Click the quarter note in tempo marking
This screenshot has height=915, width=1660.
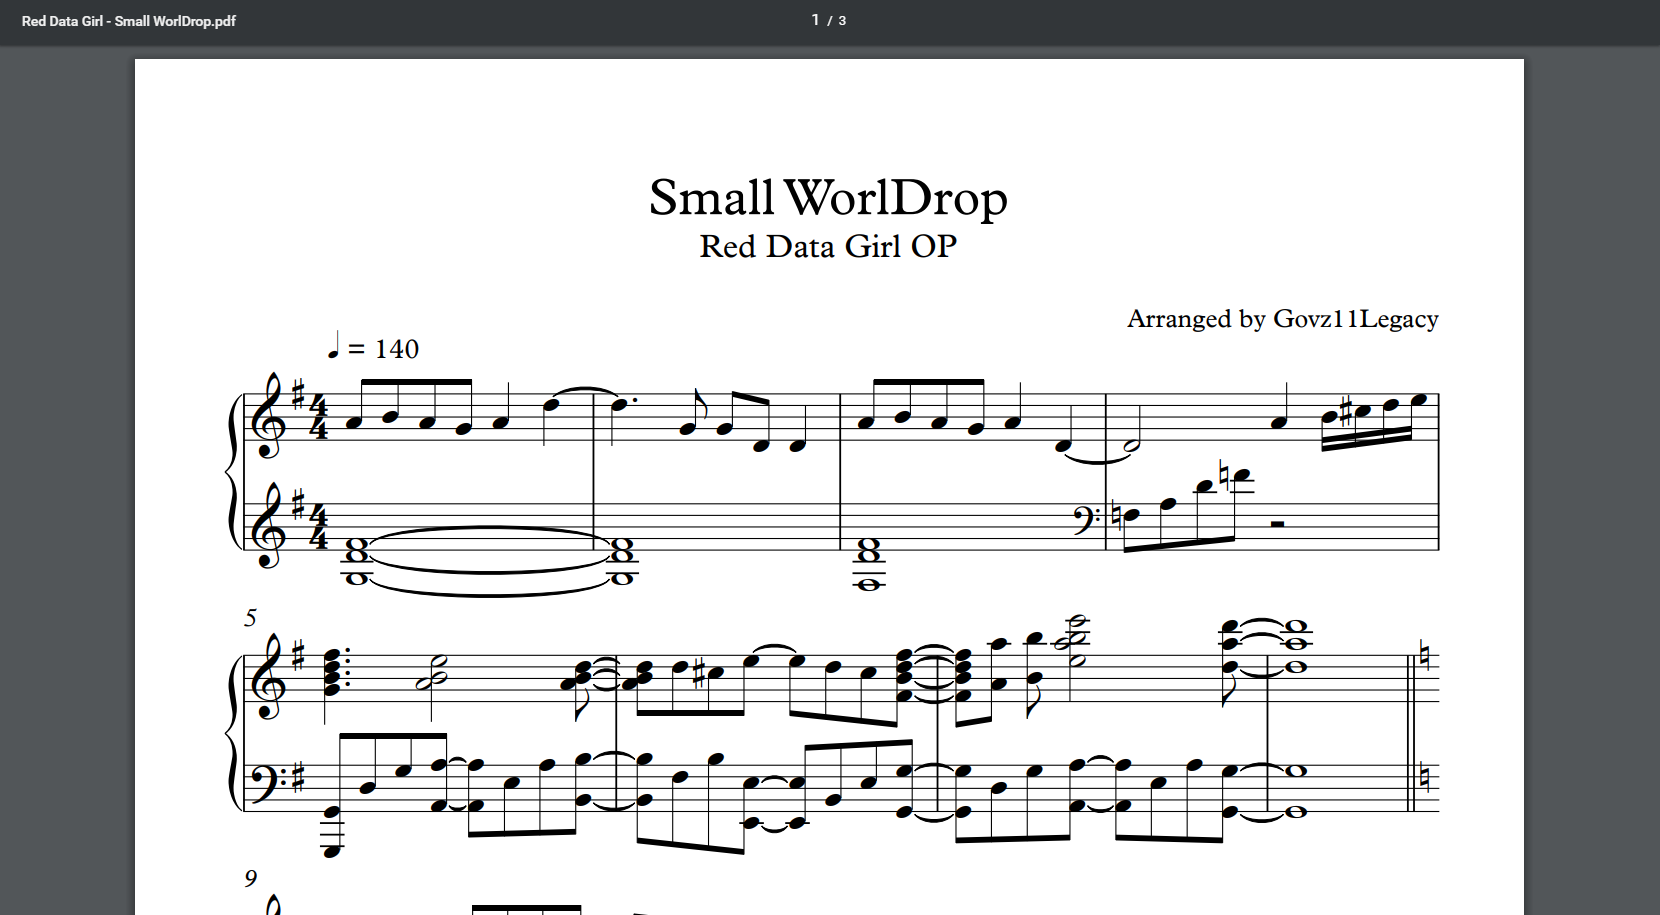(334, 346)
